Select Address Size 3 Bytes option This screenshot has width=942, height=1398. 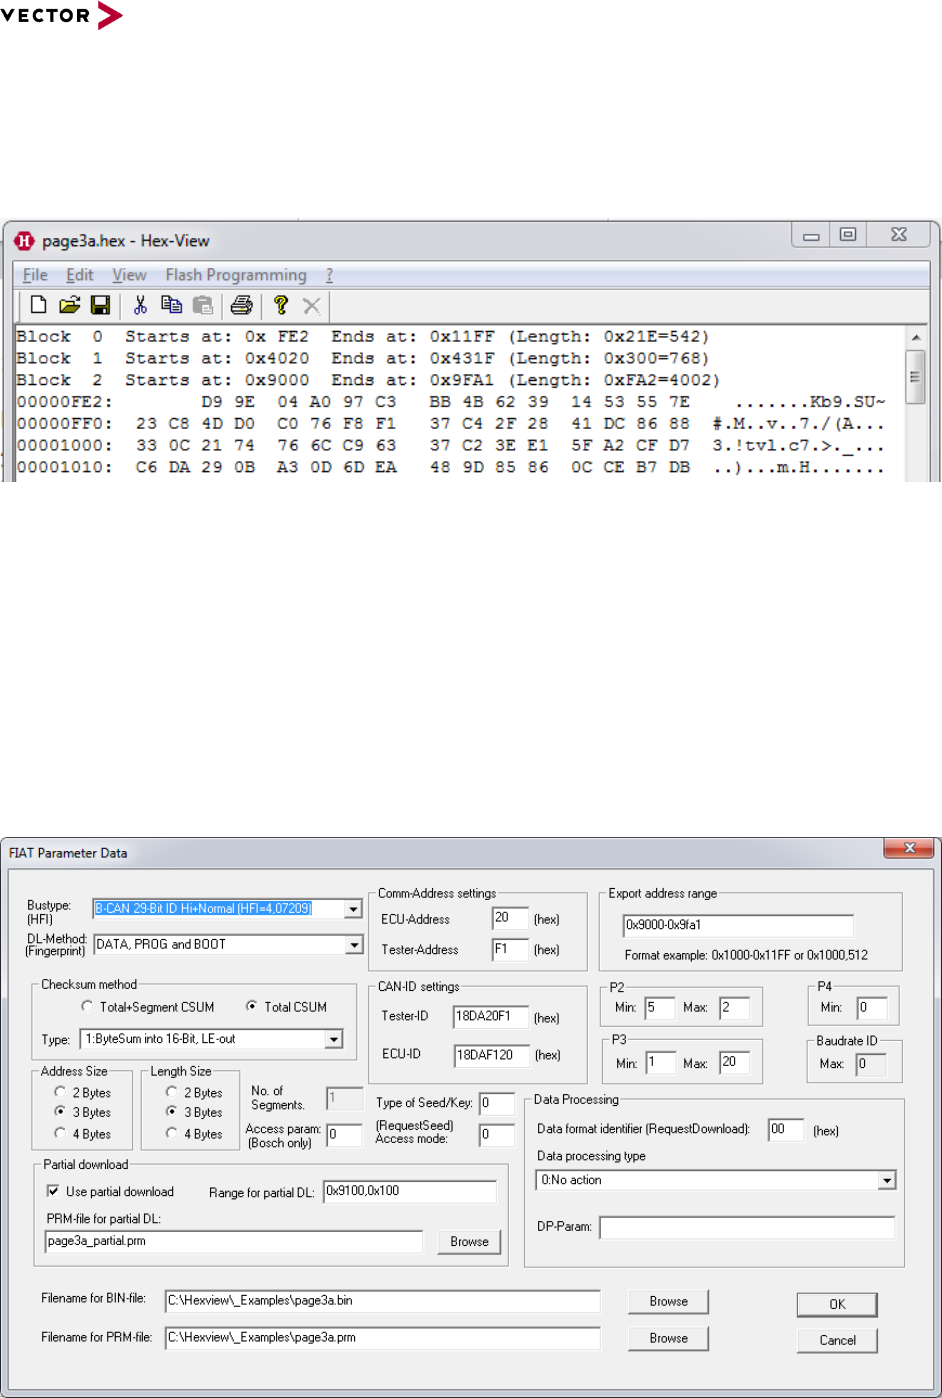pyautogui.click(x=60, y=1112)
